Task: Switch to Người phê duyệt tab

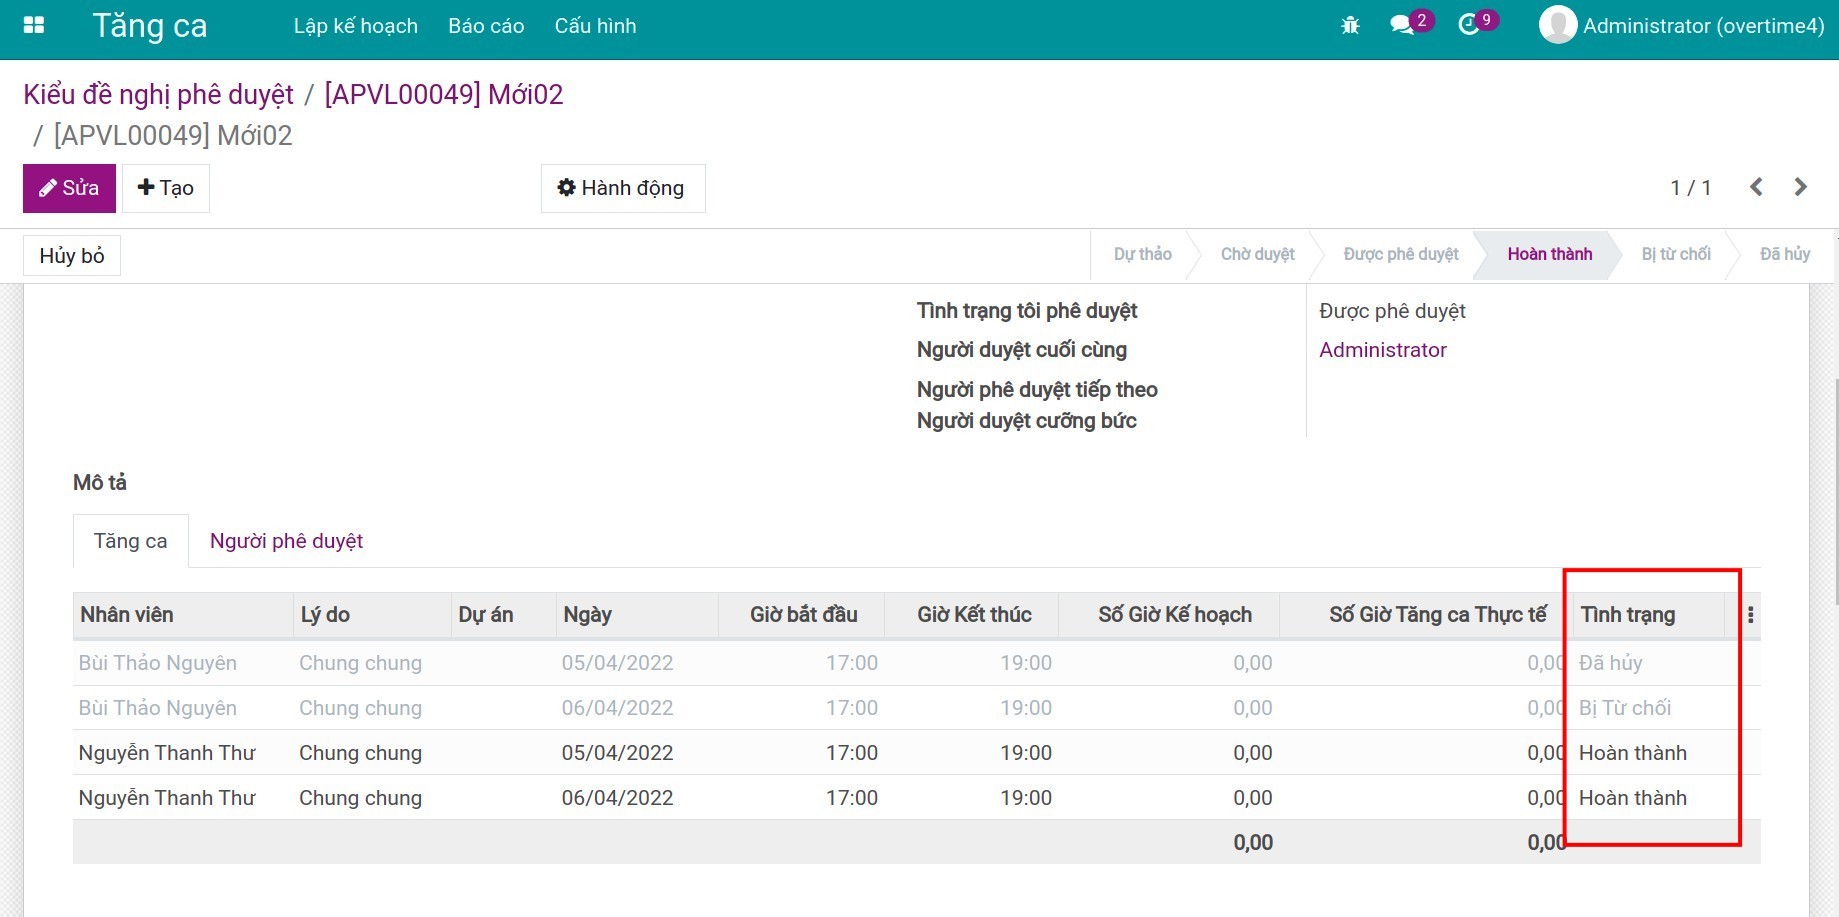Action: (x=286, y=541)
